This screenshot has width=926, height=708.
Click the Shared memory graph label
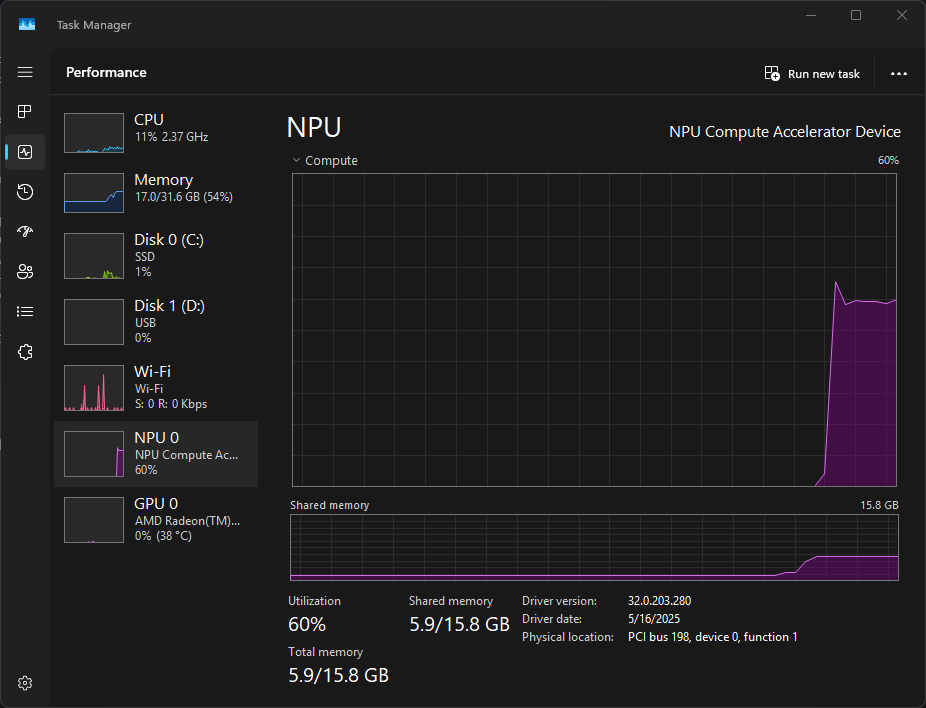pyautogui.click(x=330, y=505)
